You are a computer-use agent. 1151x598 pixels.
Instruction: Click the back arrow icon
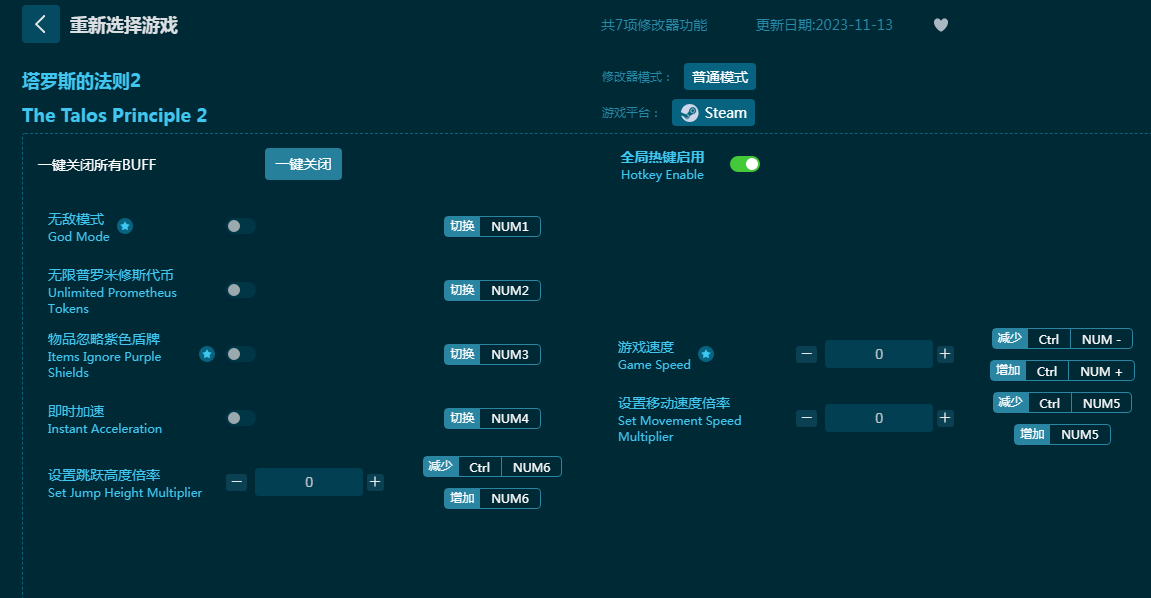click(40, 24)
